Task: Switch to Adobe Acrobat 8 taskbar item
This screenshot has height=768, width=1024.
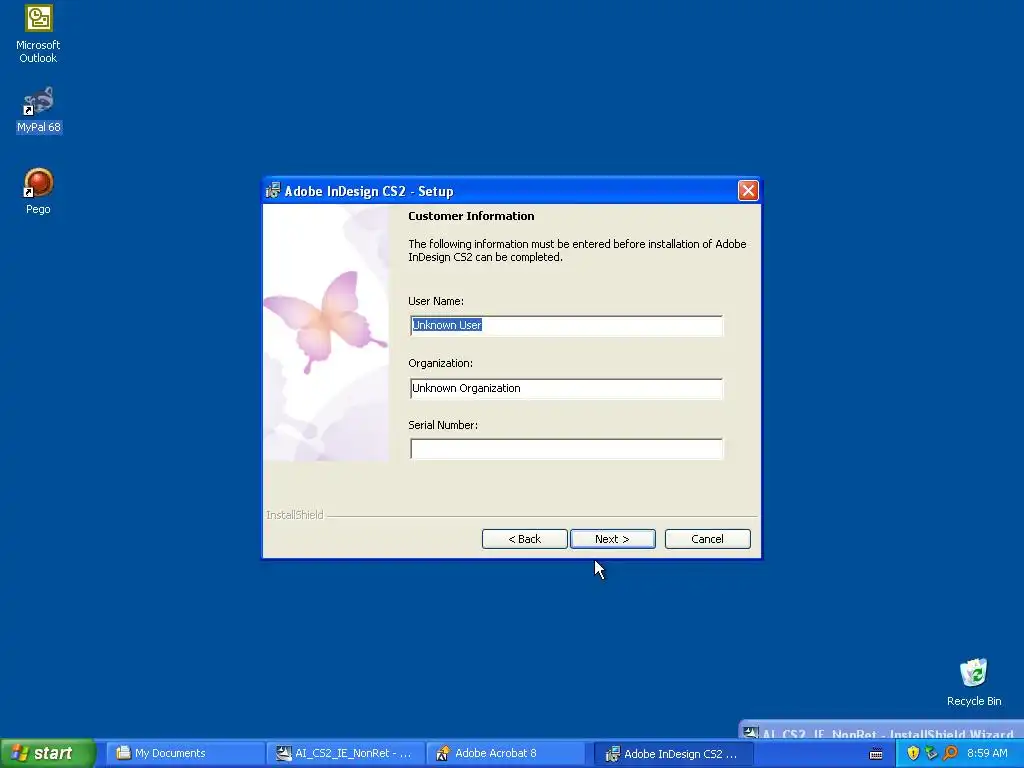Action: coord(505,753)
